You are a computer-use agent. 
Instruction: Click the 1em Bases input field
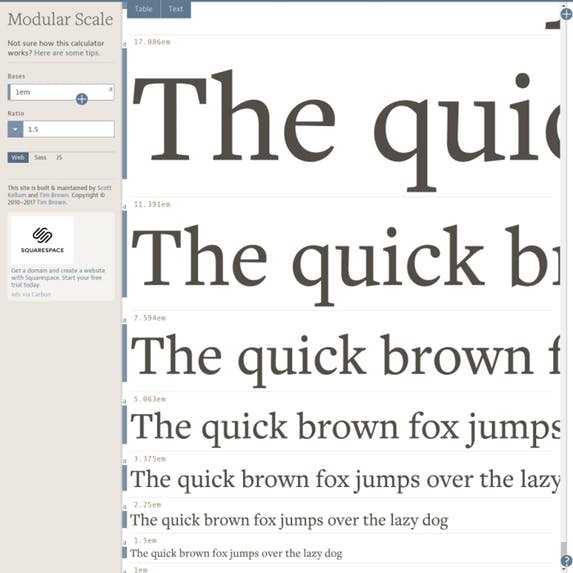click(61, 92)
